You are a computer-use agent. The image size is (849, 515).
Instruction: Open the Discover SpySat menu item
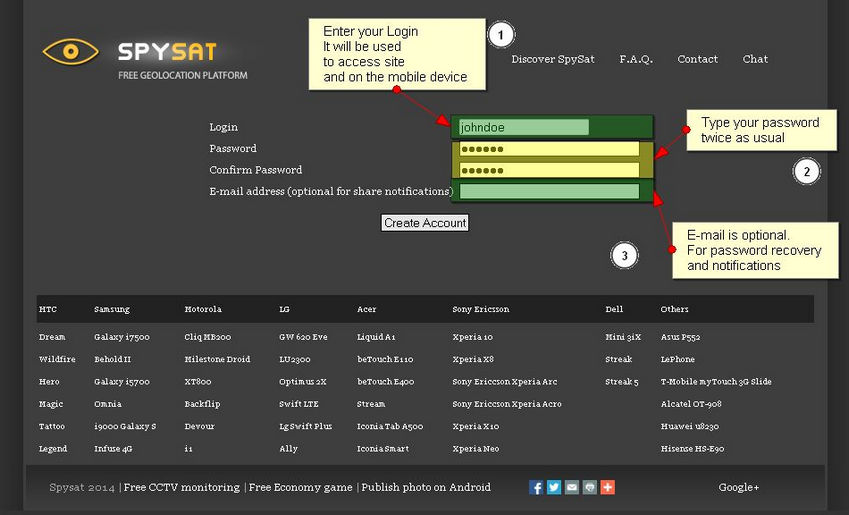coord(553,59)
